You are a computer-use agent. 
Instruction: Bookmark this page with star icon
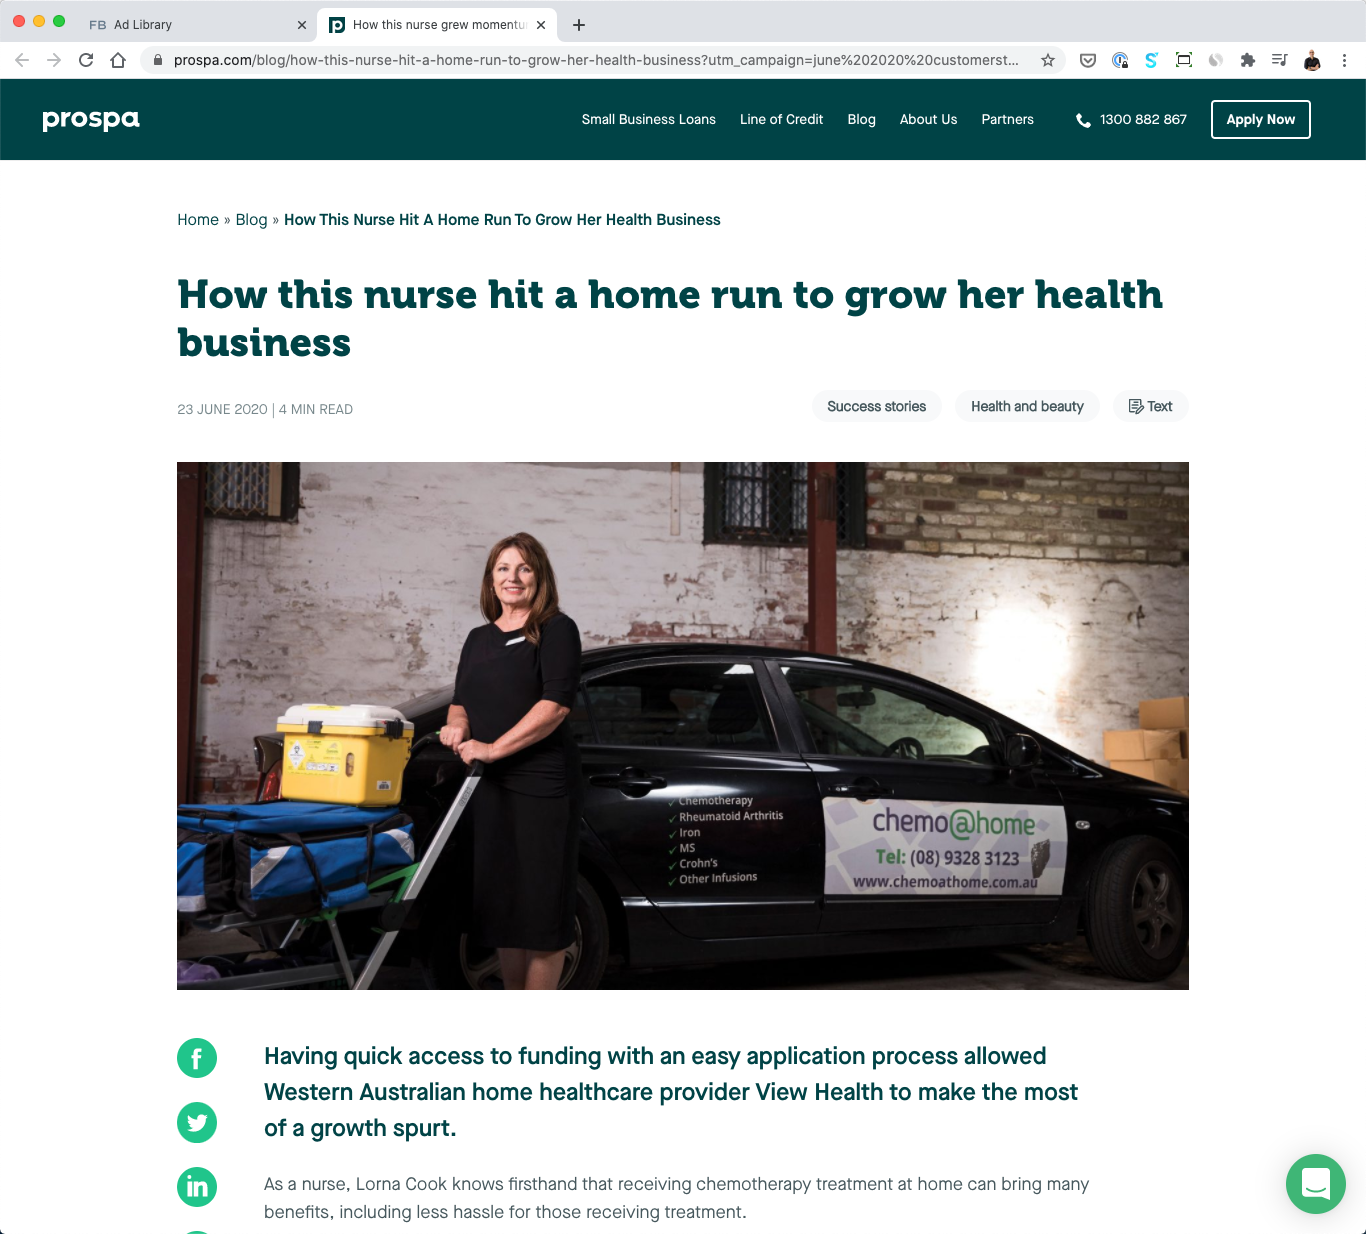point(1048,60)
